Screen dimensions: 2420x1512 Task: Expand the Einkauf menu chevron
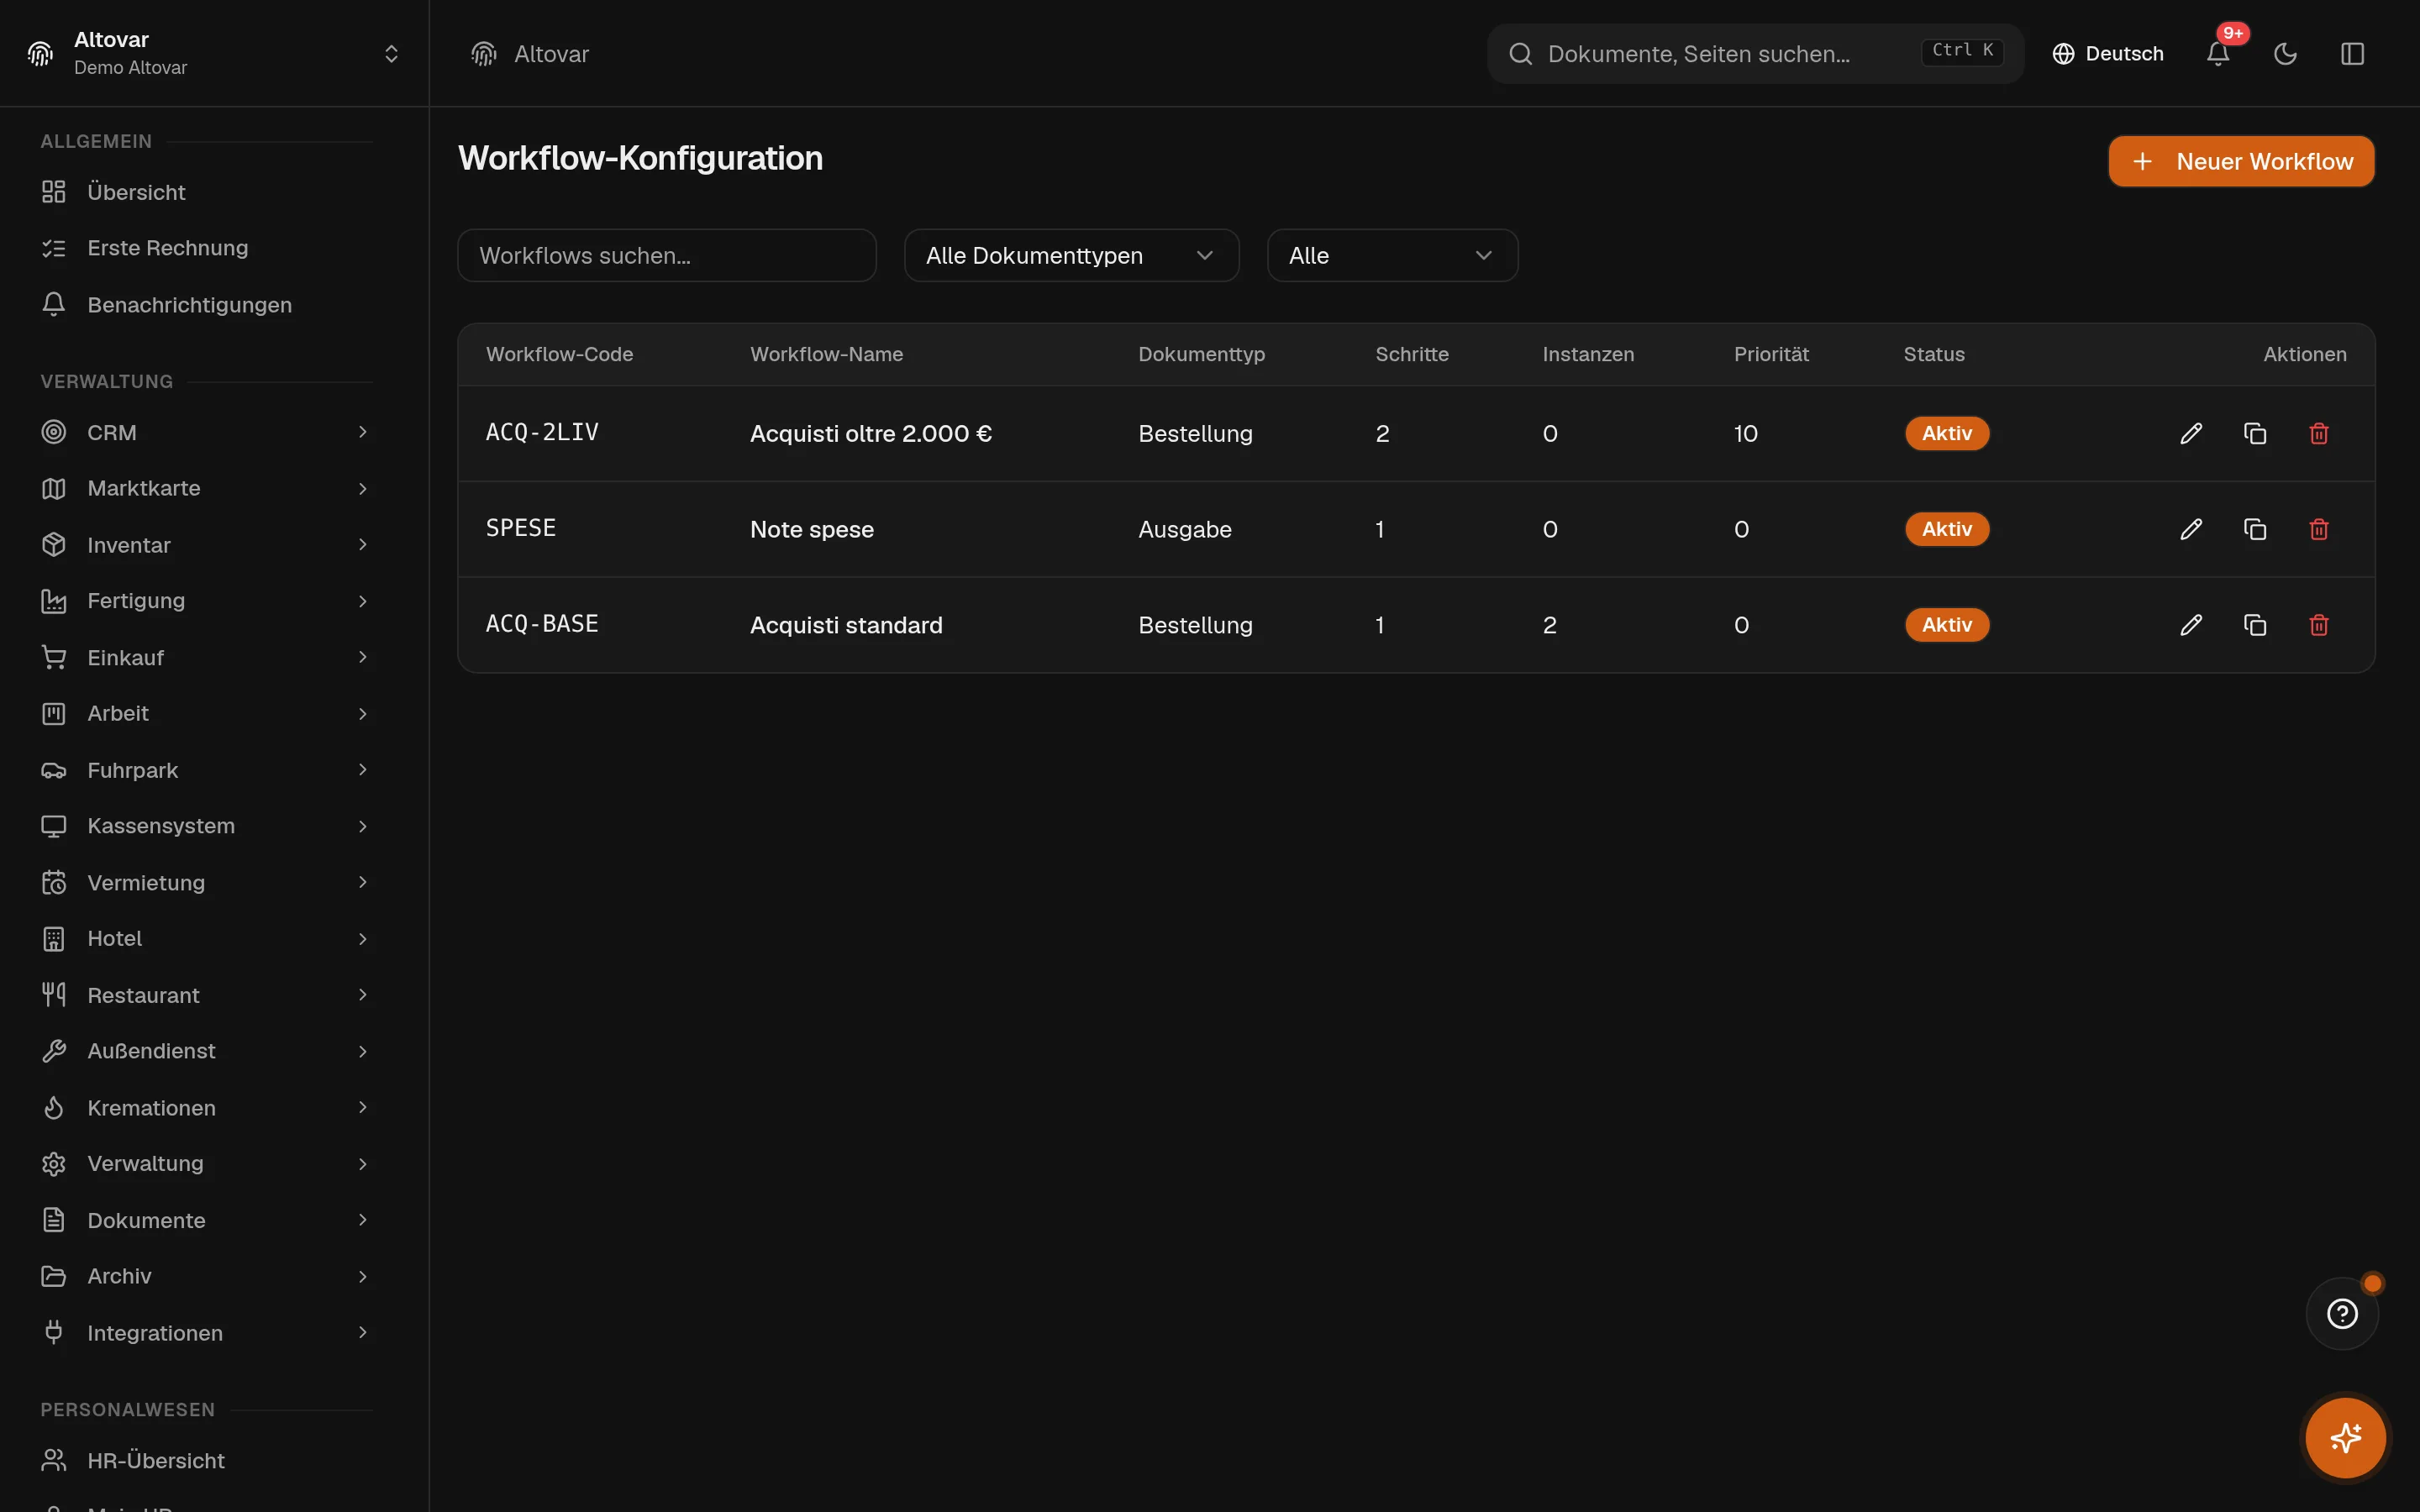(x=363, y=657)
